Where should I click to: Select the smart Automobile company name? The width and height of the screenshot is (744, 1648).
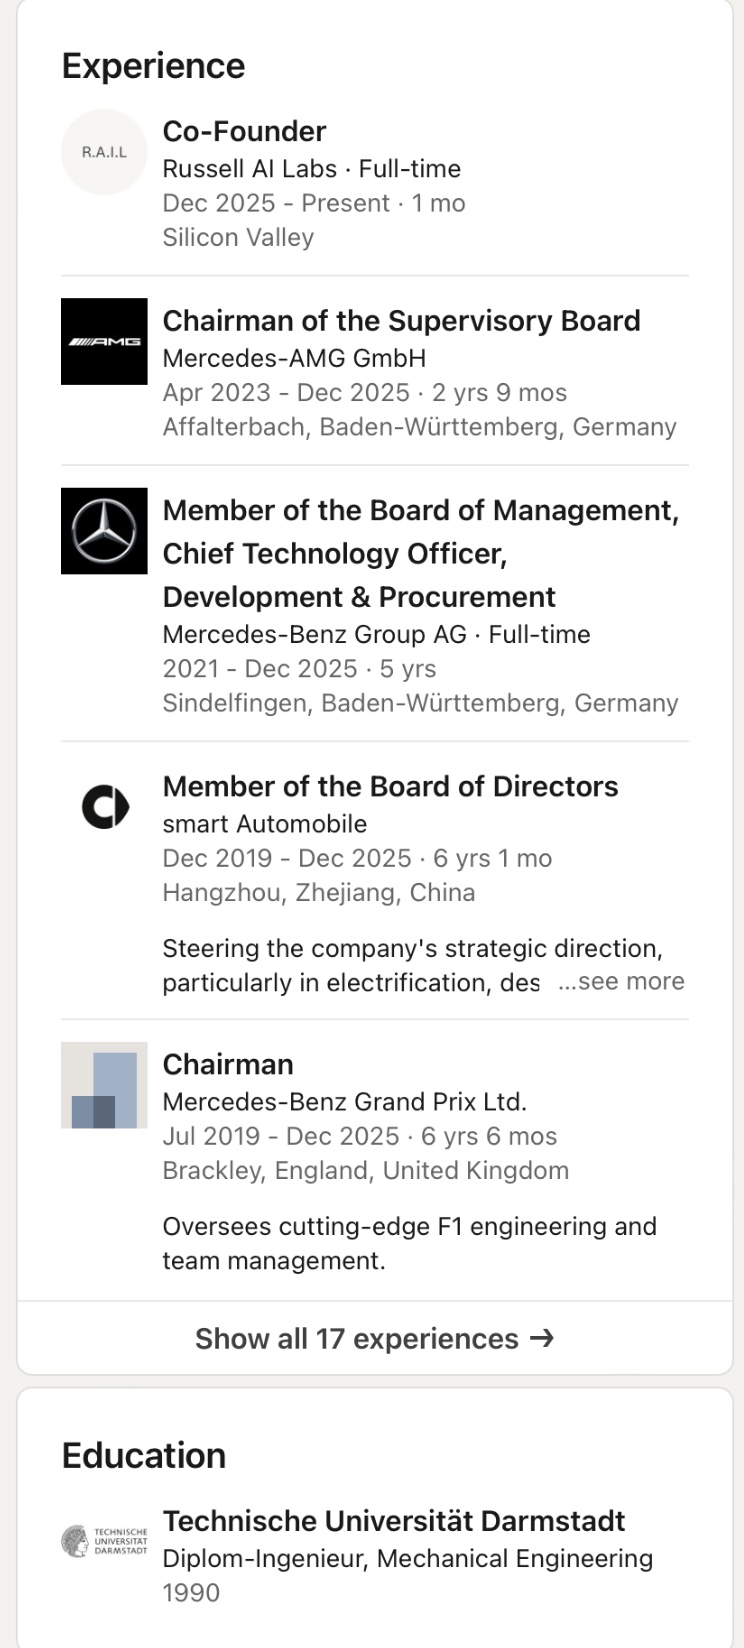click(264, 824)
